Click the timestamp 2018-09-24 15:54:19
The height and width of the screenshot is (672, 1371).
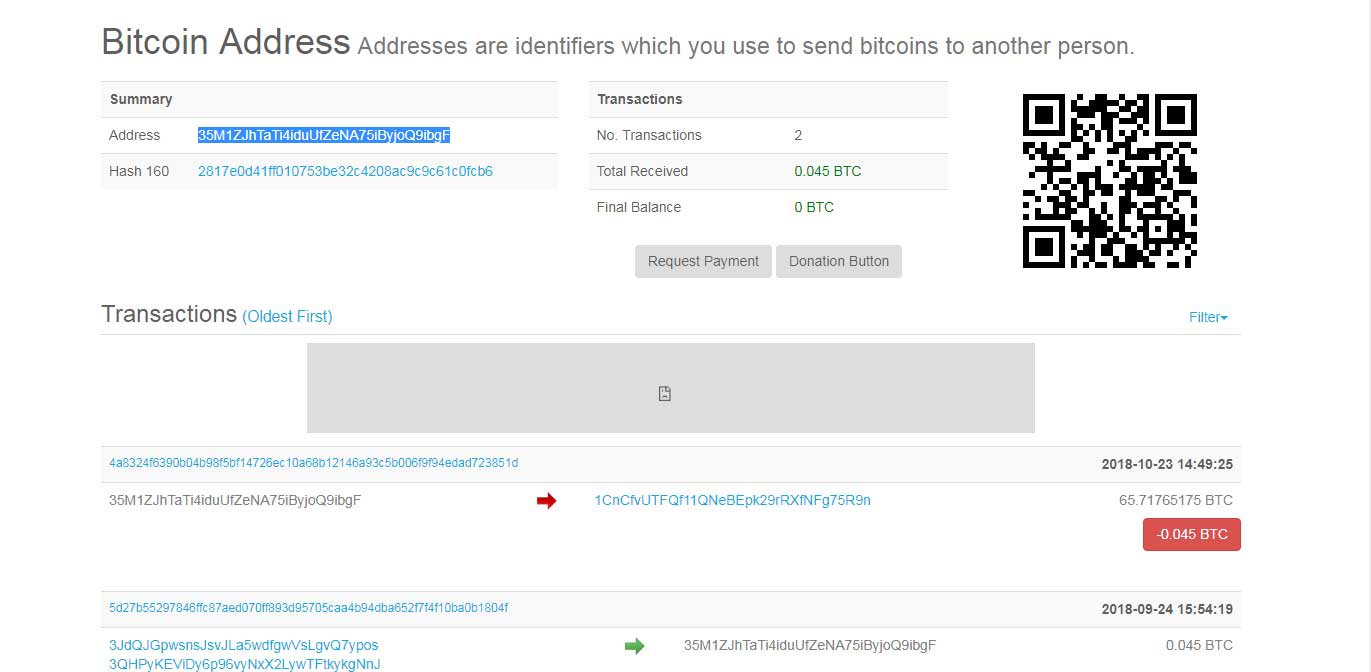click(1167, 609)
